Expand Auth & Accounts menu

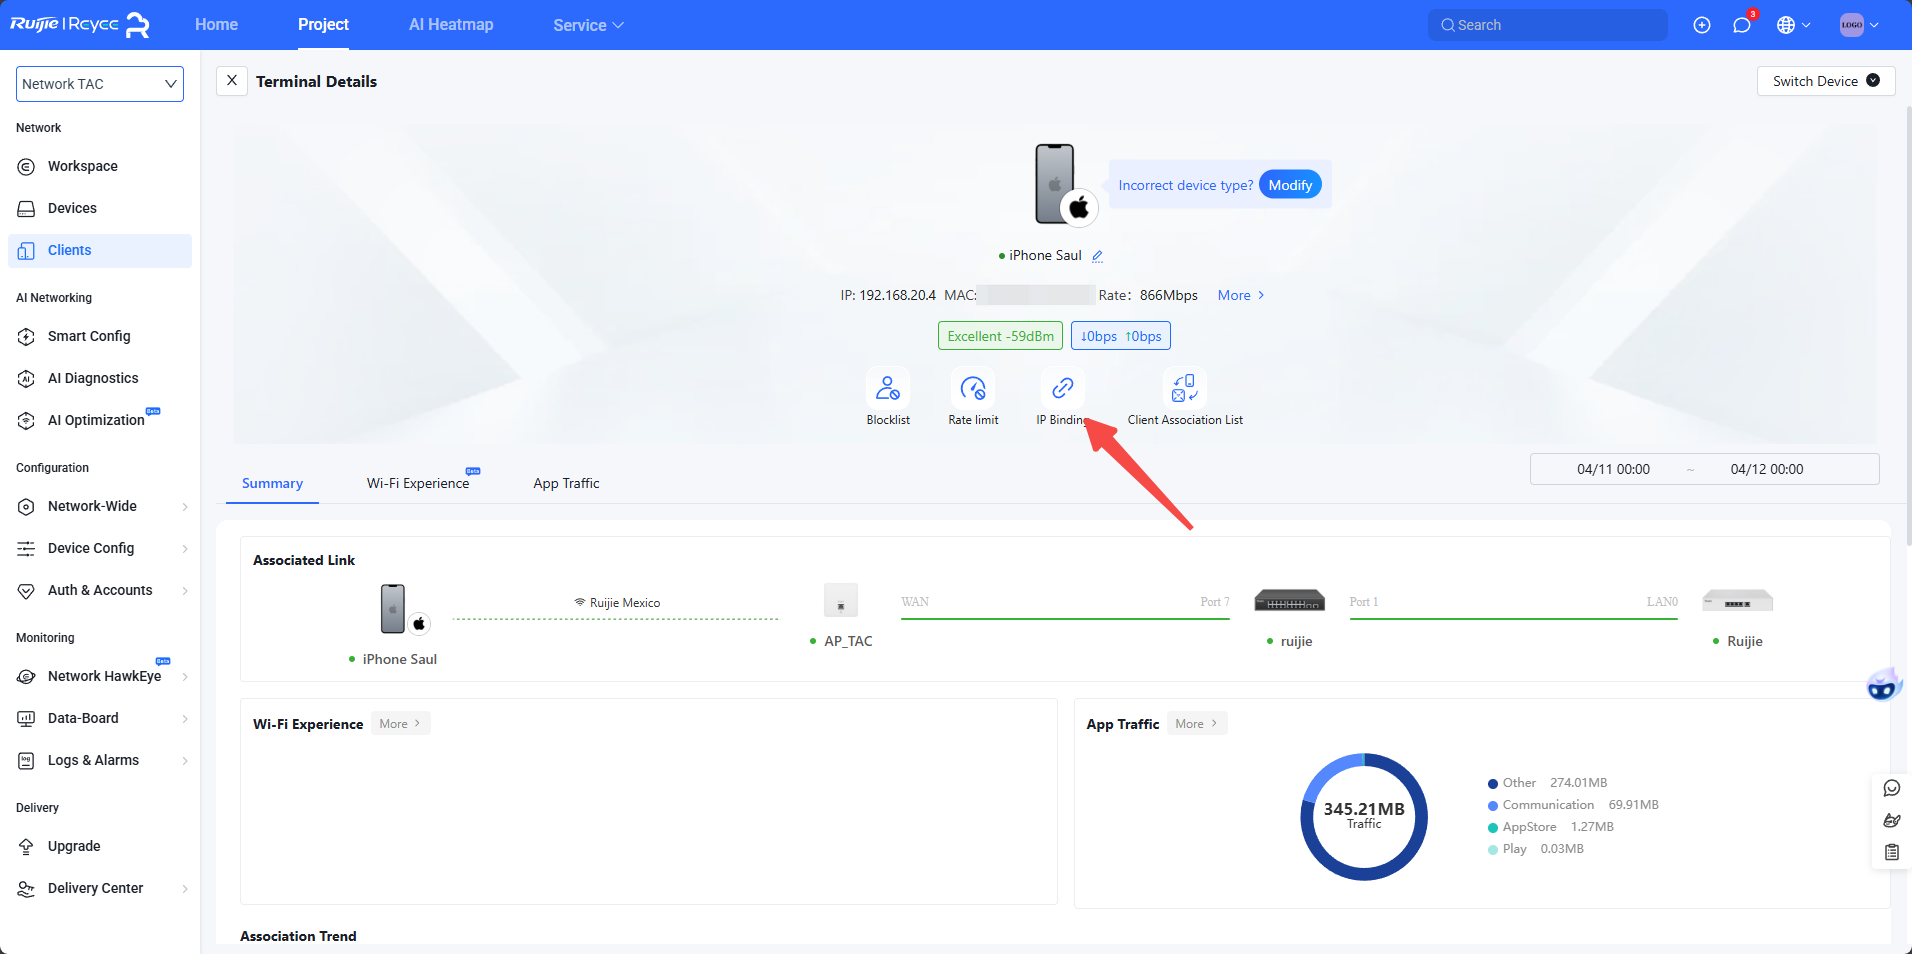(100, 591)
